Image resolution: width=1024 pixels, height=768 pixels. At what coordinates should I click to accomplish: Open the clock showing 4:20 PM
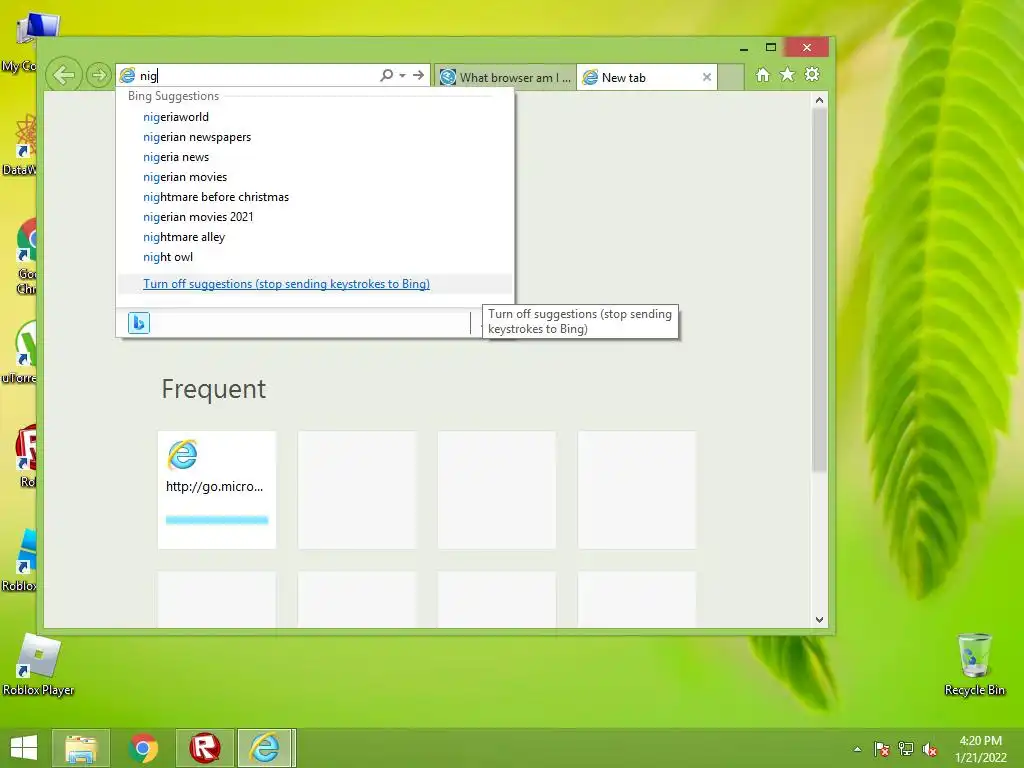pos(980,749)
